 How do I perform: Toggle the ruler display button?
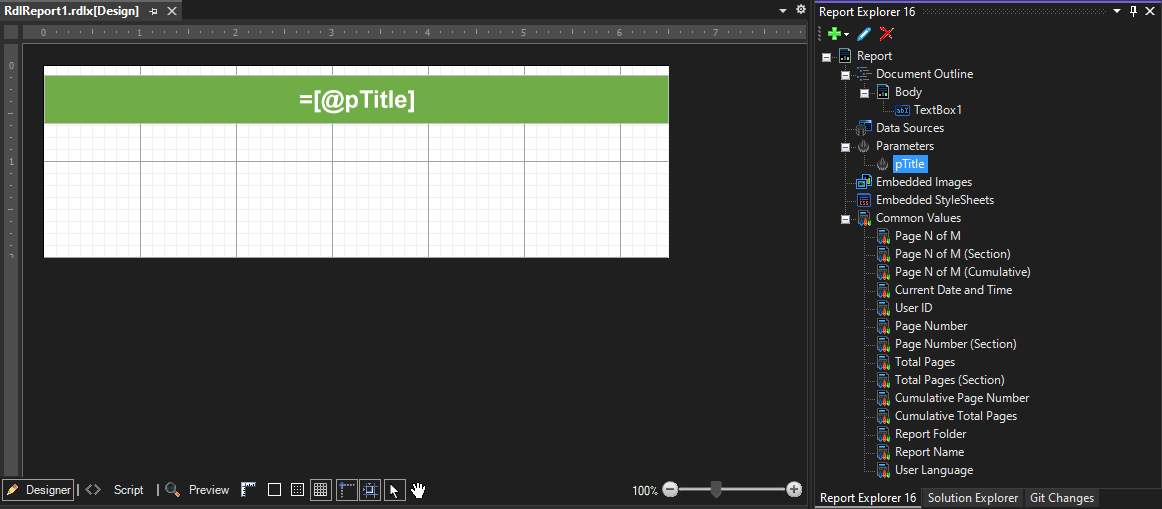[x=249, y=490]
